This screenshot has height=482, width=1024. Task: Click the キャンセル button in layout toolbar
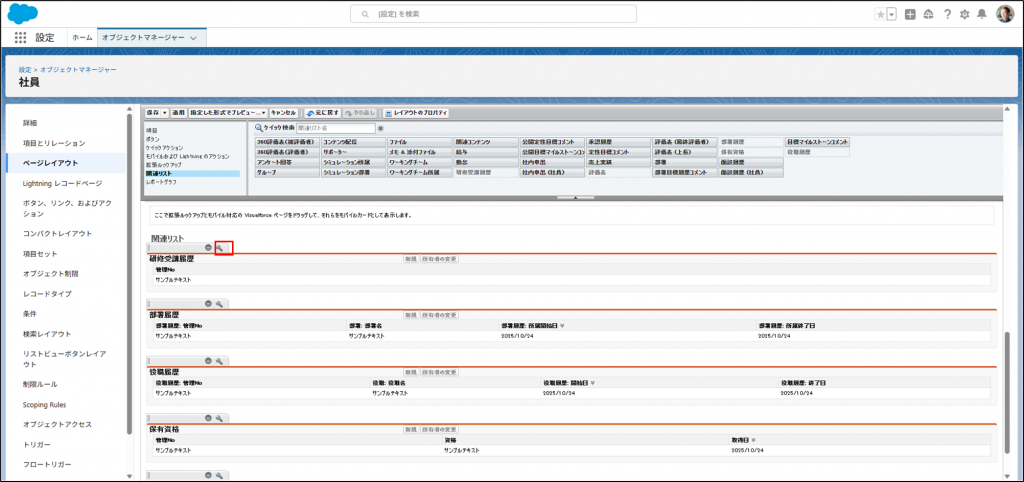[x=284, y=113]
